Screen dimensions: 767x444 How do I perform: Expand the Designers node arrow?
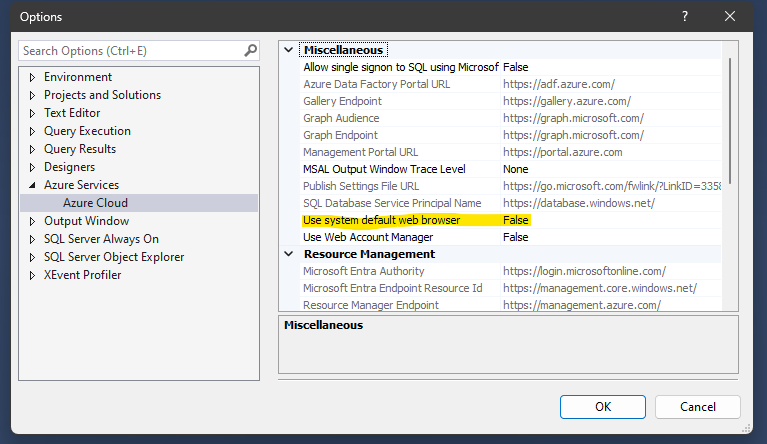click(x=32, y=167)
